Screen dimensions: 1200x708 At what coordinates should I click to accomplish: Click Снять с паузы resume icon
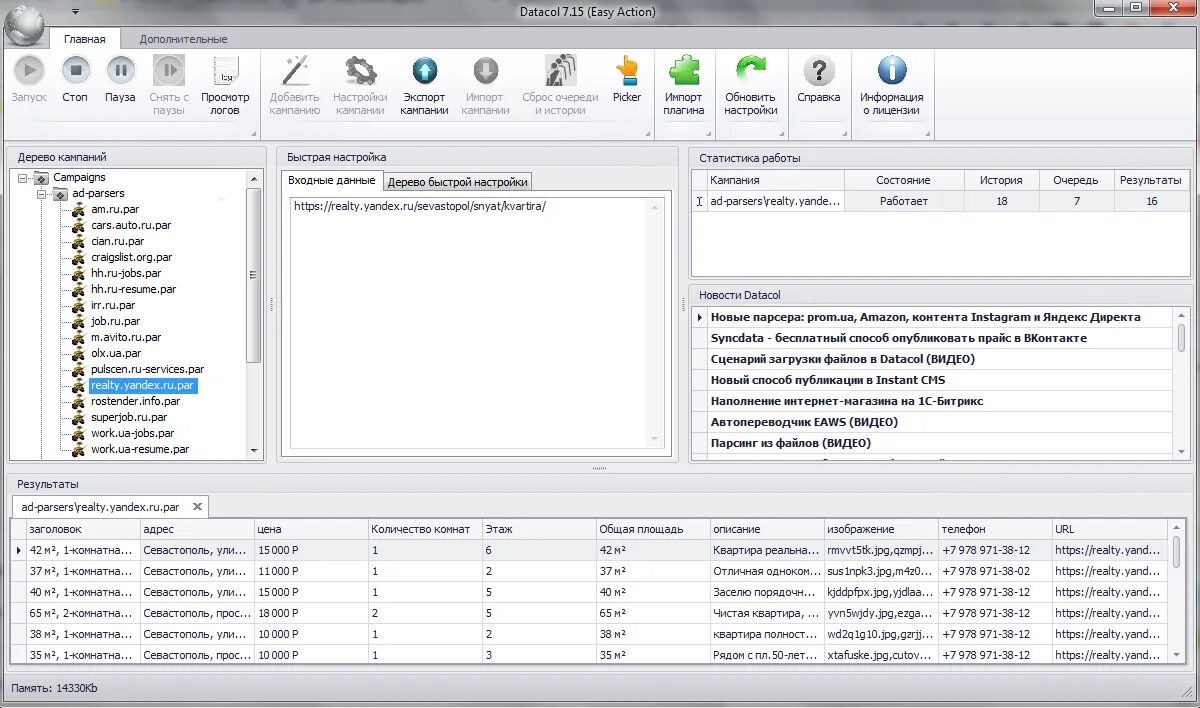coord(168,70)
